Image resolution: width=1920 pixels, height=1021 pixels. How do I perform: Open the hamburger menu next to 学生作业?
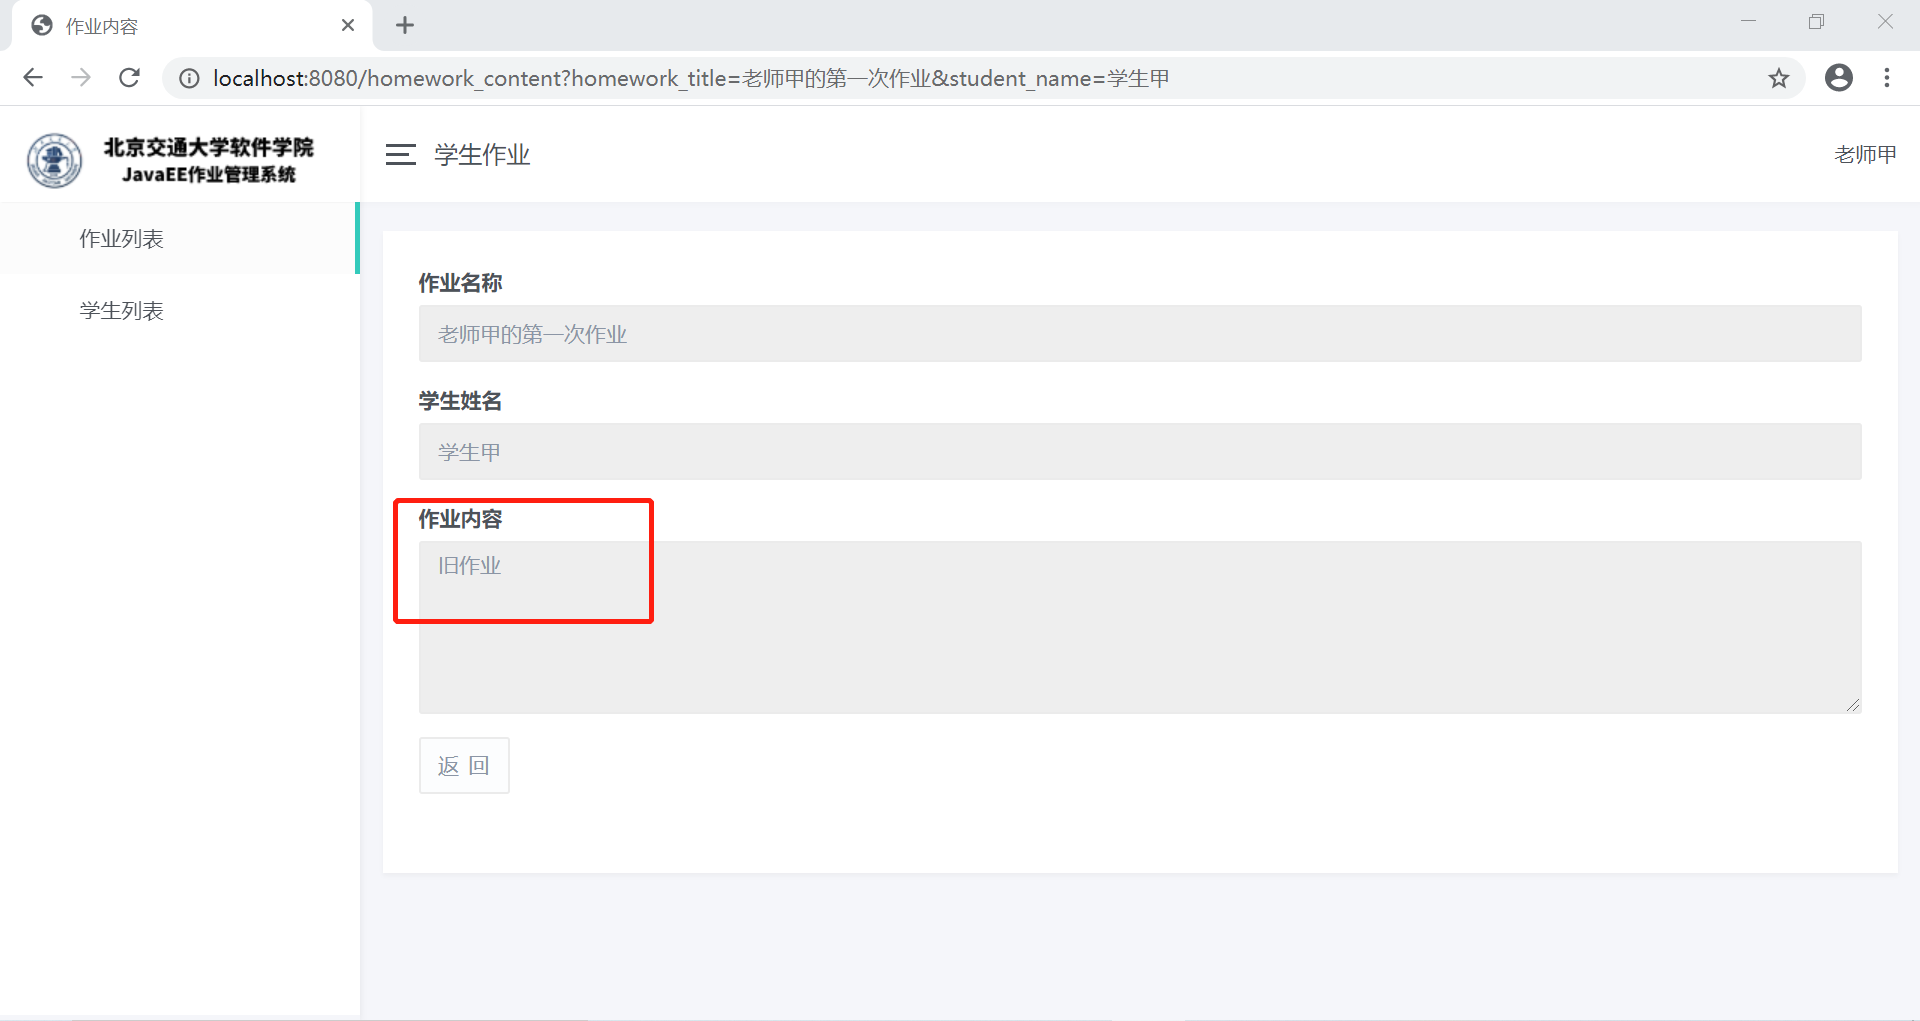pyautogui.click(x=400, y=155)
